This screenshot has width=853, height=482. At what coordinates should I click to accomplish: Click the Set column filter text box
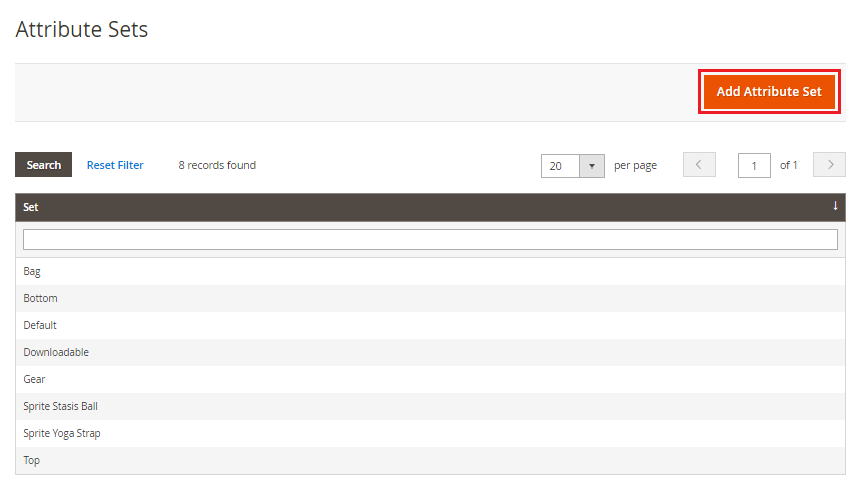point(430,240)
